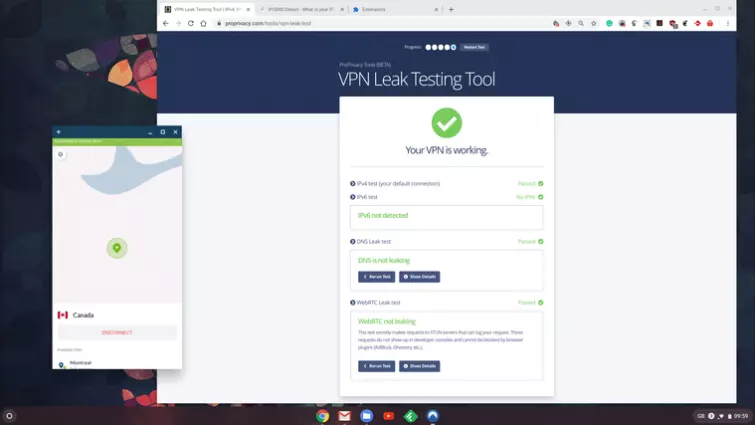The height and width of the screenshot is (425, 755).
Task: Click the progress dots indicator
Action: (x=441, y=47)
